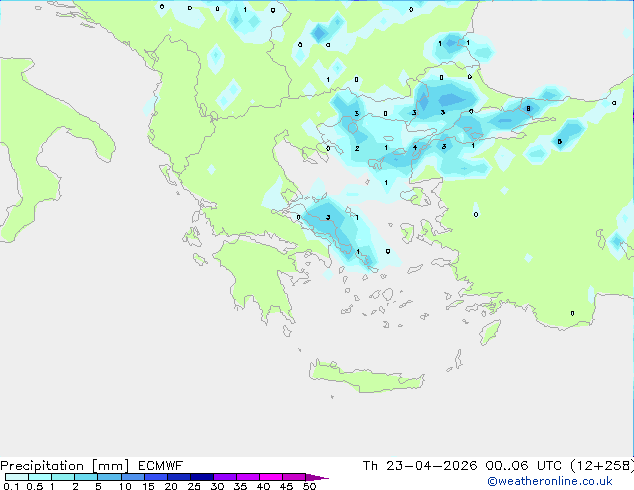The width and height of the screenshot is (634, 490).
Task: Click the purple arrow beyond 50 mm
Action: click(317, 477)
